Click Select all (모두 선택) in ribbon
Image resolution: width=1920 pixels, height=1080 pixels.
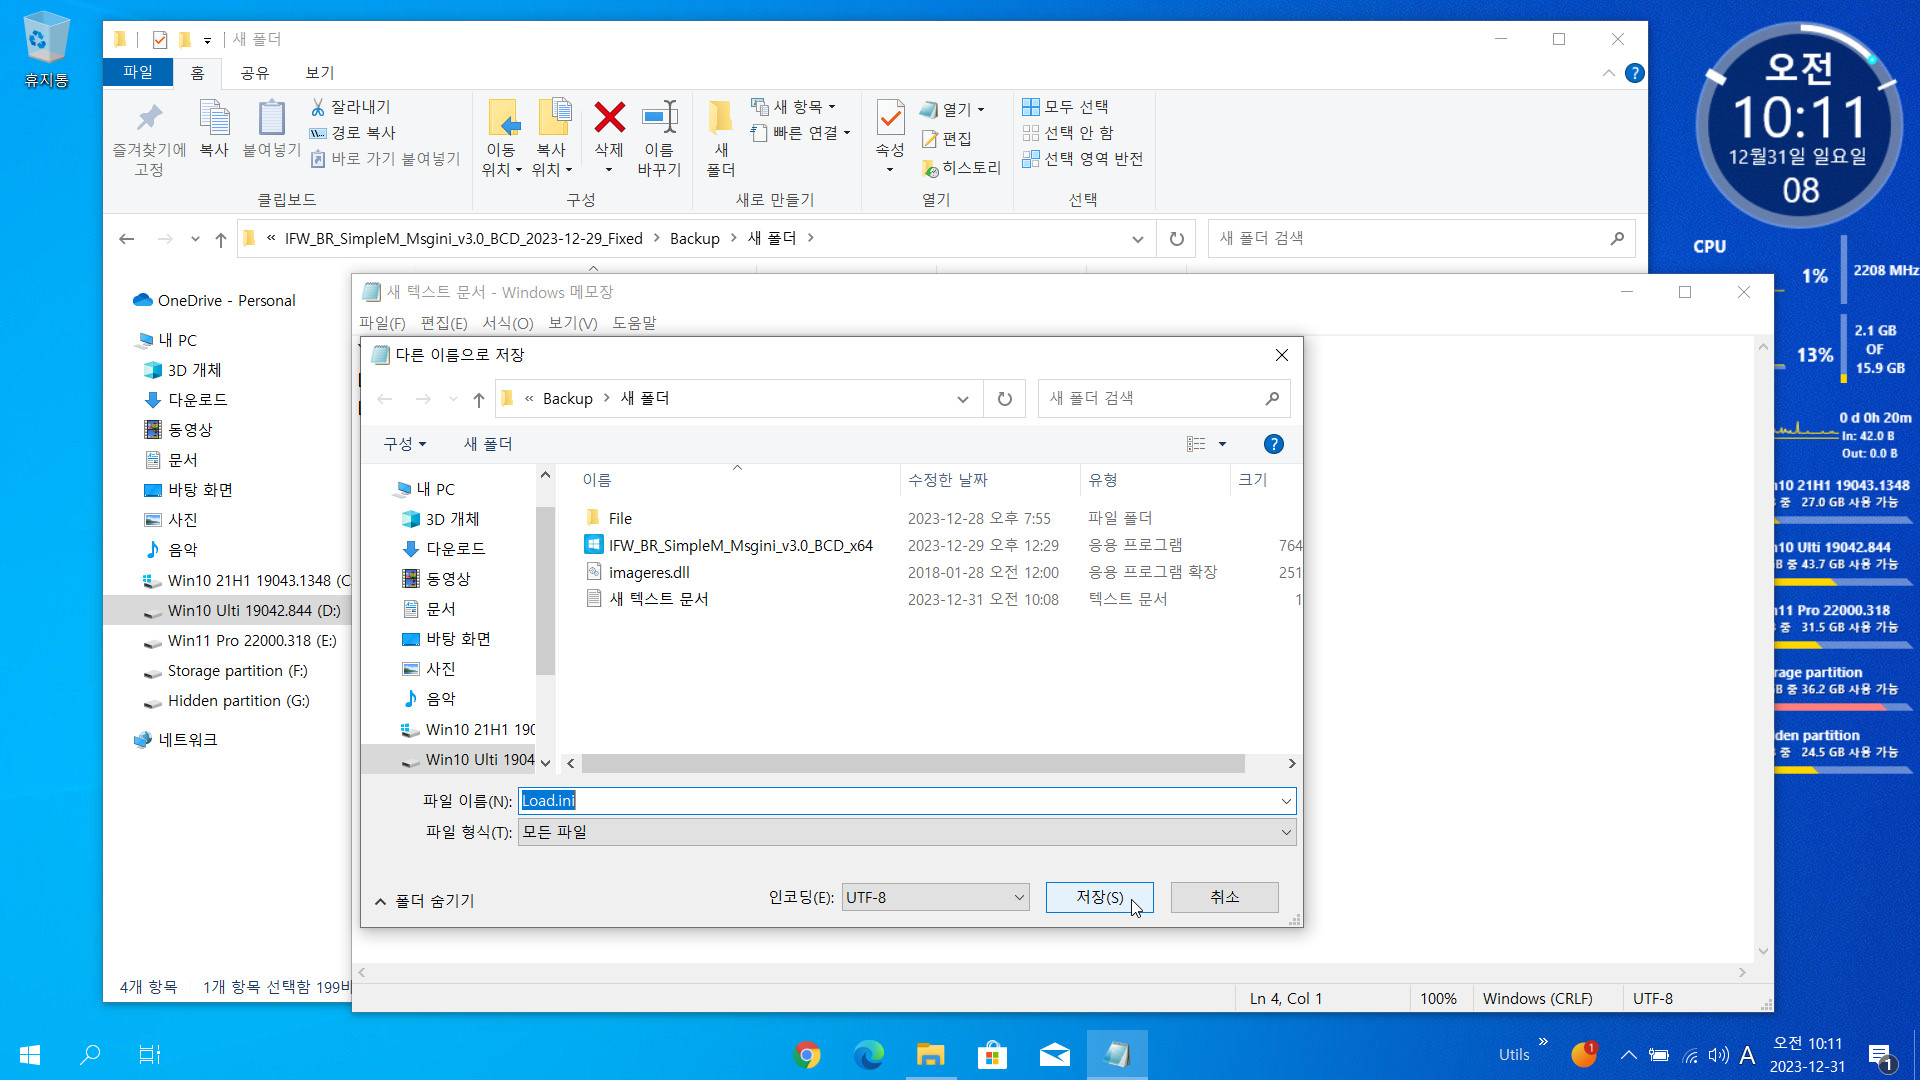point(1065,106)
